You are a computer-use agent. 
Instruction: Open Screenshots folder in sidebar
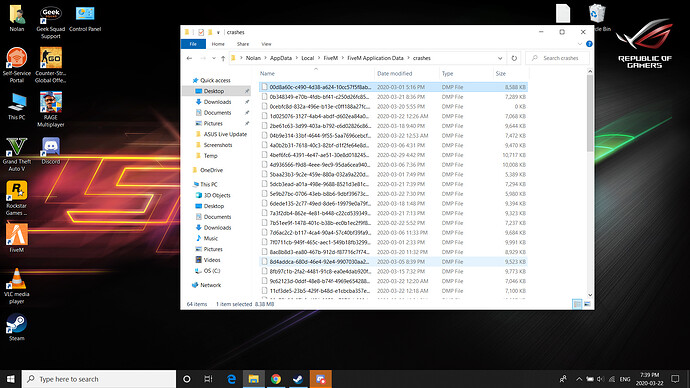(x=218, y=145)
